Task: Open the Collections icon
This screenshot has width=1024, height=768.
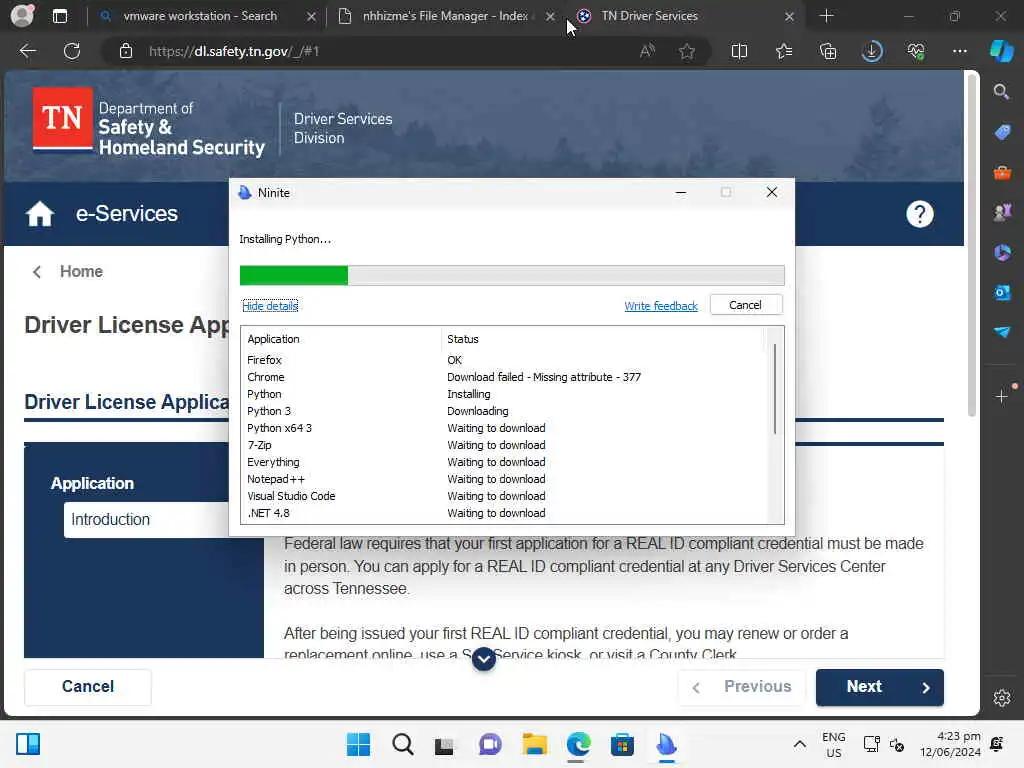Action: click(x=828, y=51)
